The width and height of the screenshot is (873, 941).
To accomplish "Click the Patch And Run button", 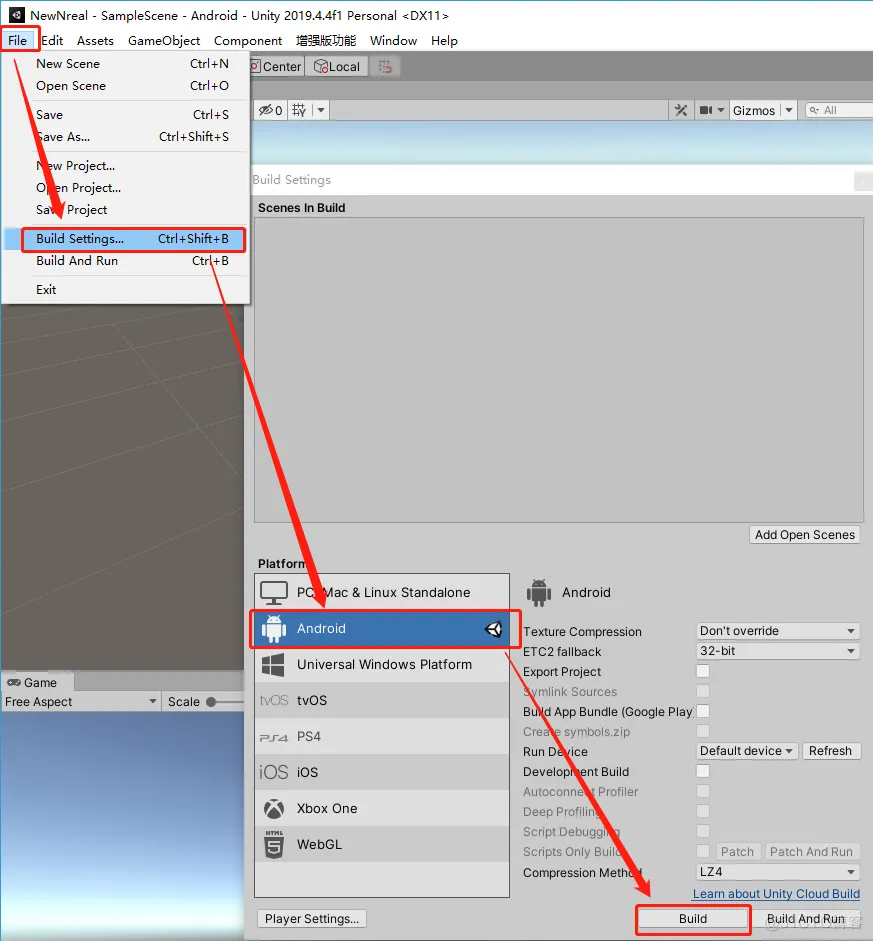I will [811, 852].
